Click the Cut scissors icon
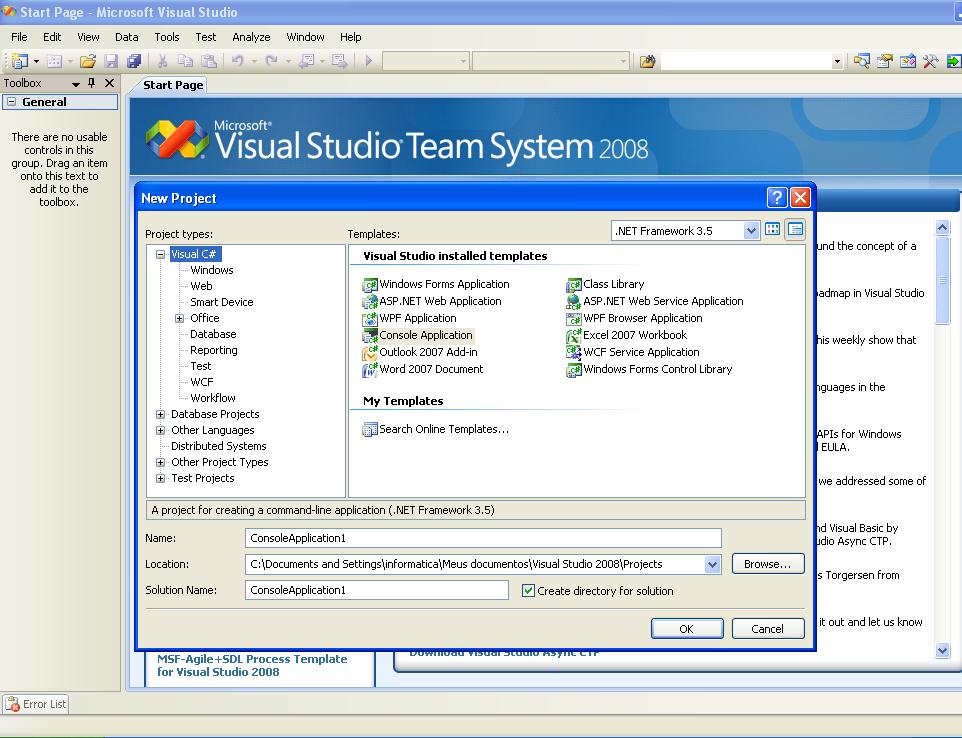 point(163,61)
